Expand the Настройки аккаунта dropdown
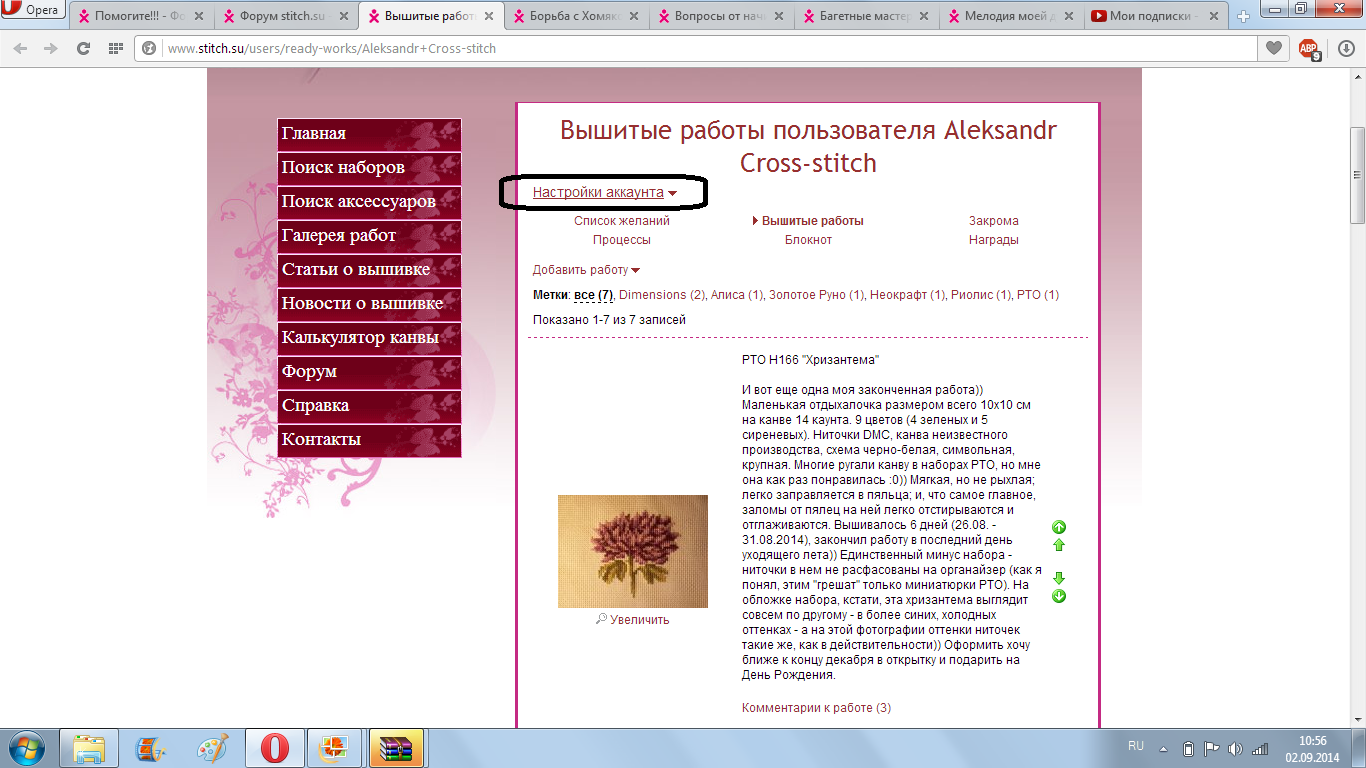The image size is (1366, 768). point(604,192)
